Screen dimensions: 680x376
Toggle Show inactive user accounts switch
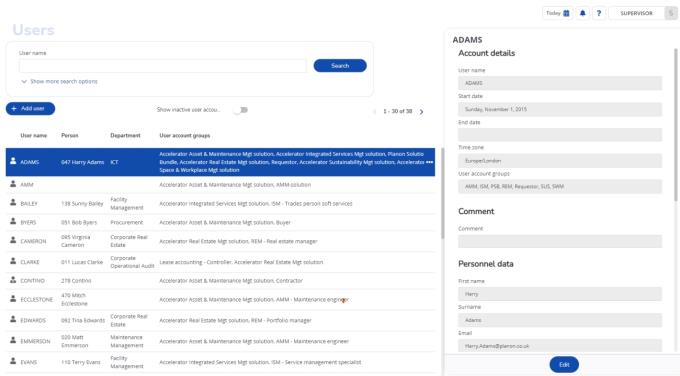[x=241, y=110]
